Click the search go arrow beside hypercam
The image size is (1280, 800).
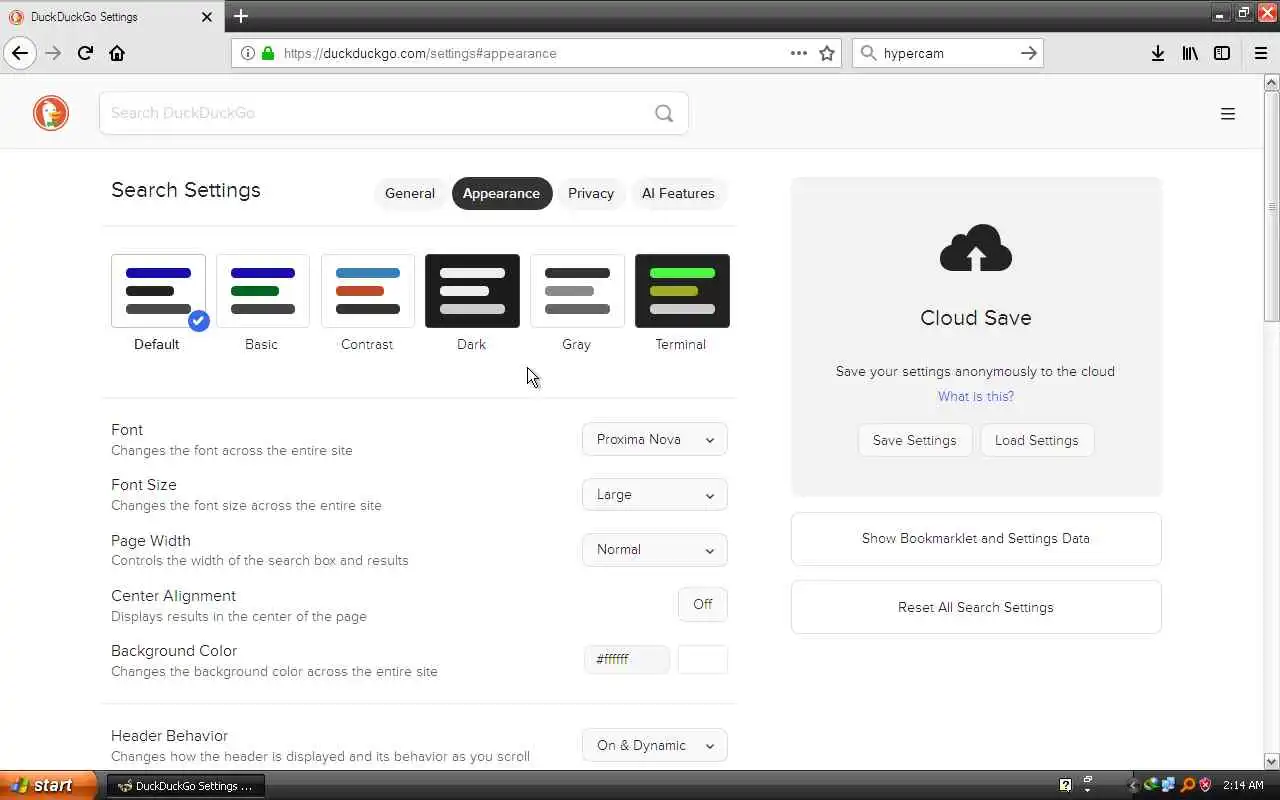pos(1028,53)
